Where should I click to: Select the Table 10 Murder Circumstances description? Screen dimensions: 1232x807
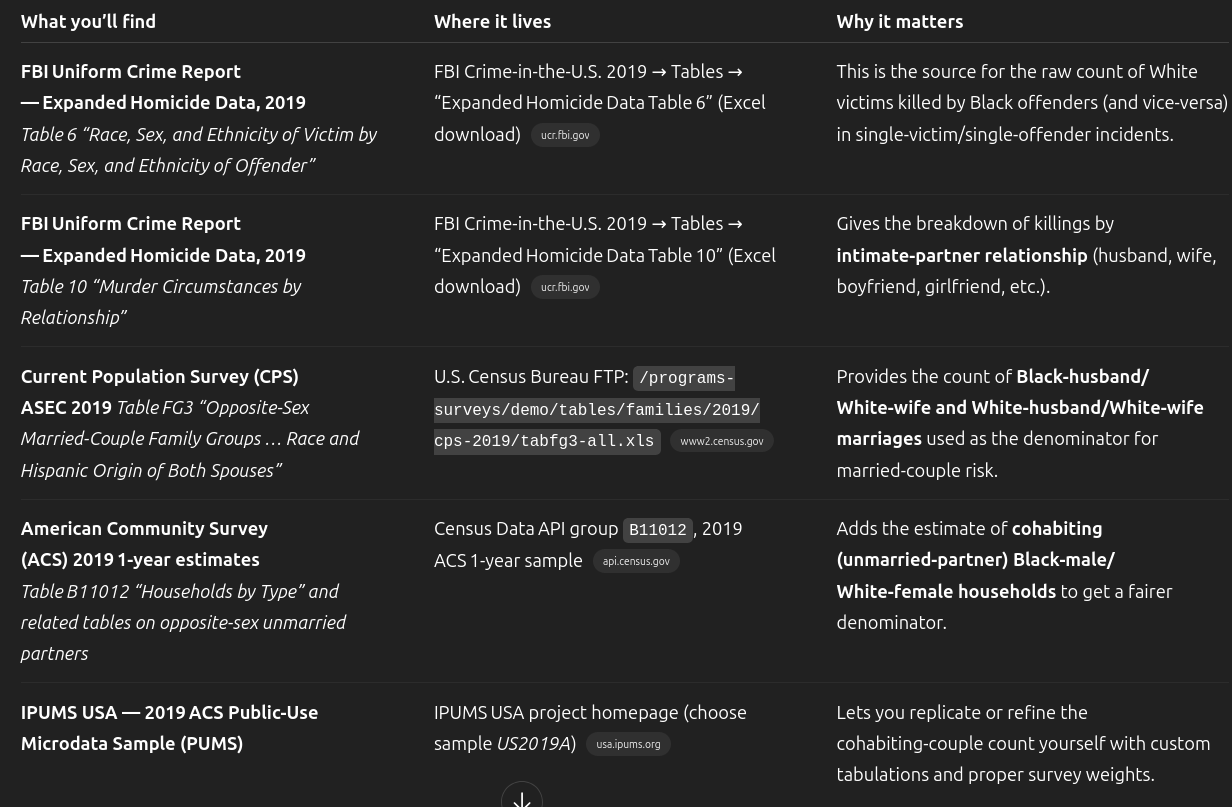click(x=161, y=302)
